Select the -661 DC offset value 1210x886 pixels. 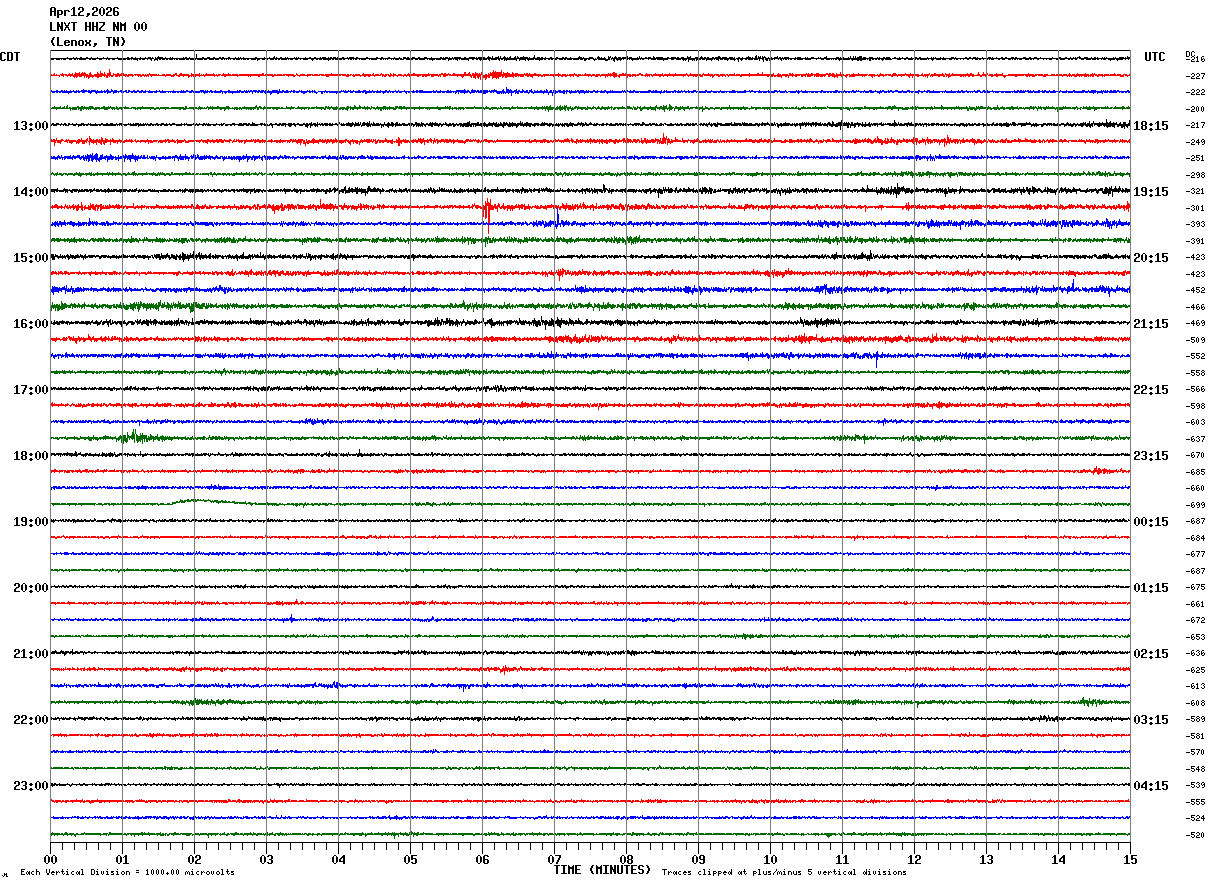point(1195,604)
